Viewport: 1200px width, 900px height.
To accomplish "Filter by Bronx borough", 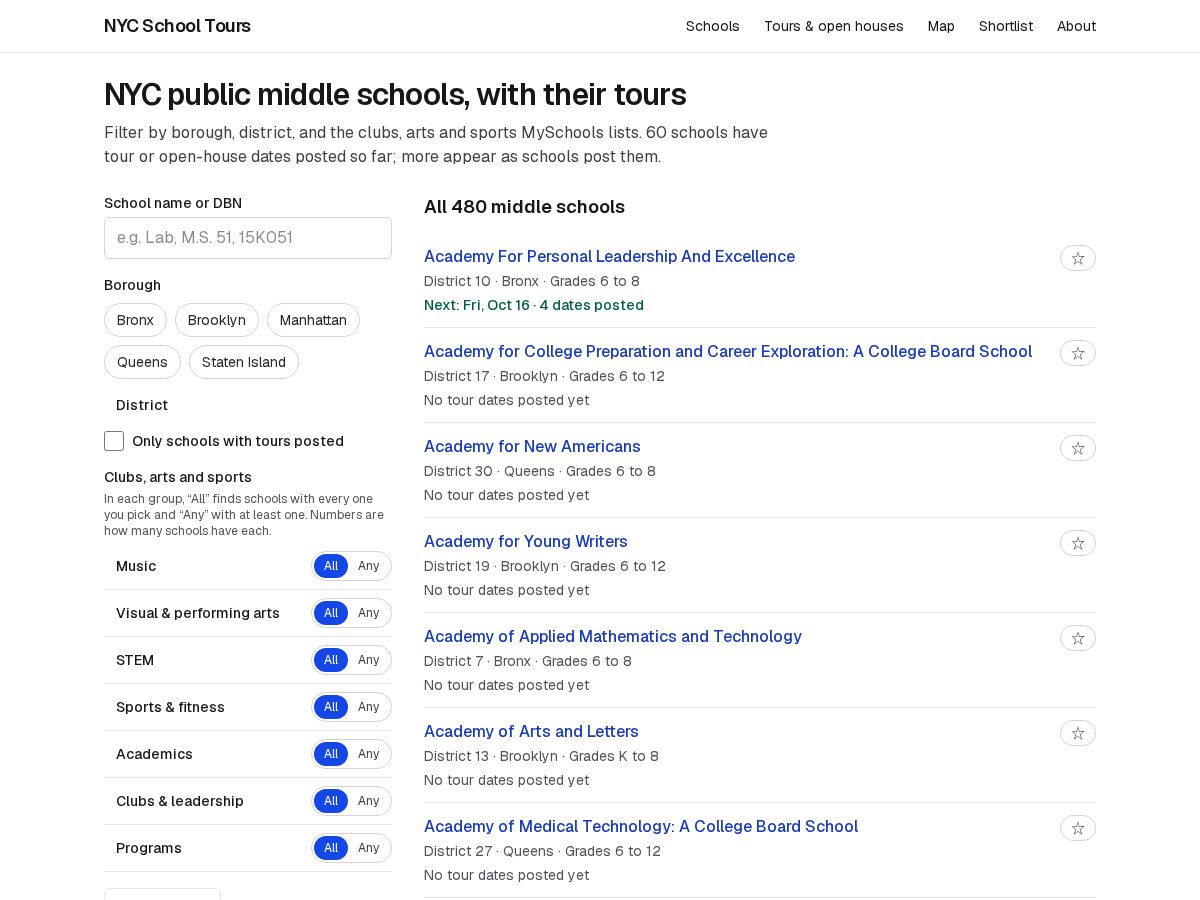I will [x=135, y=320].
